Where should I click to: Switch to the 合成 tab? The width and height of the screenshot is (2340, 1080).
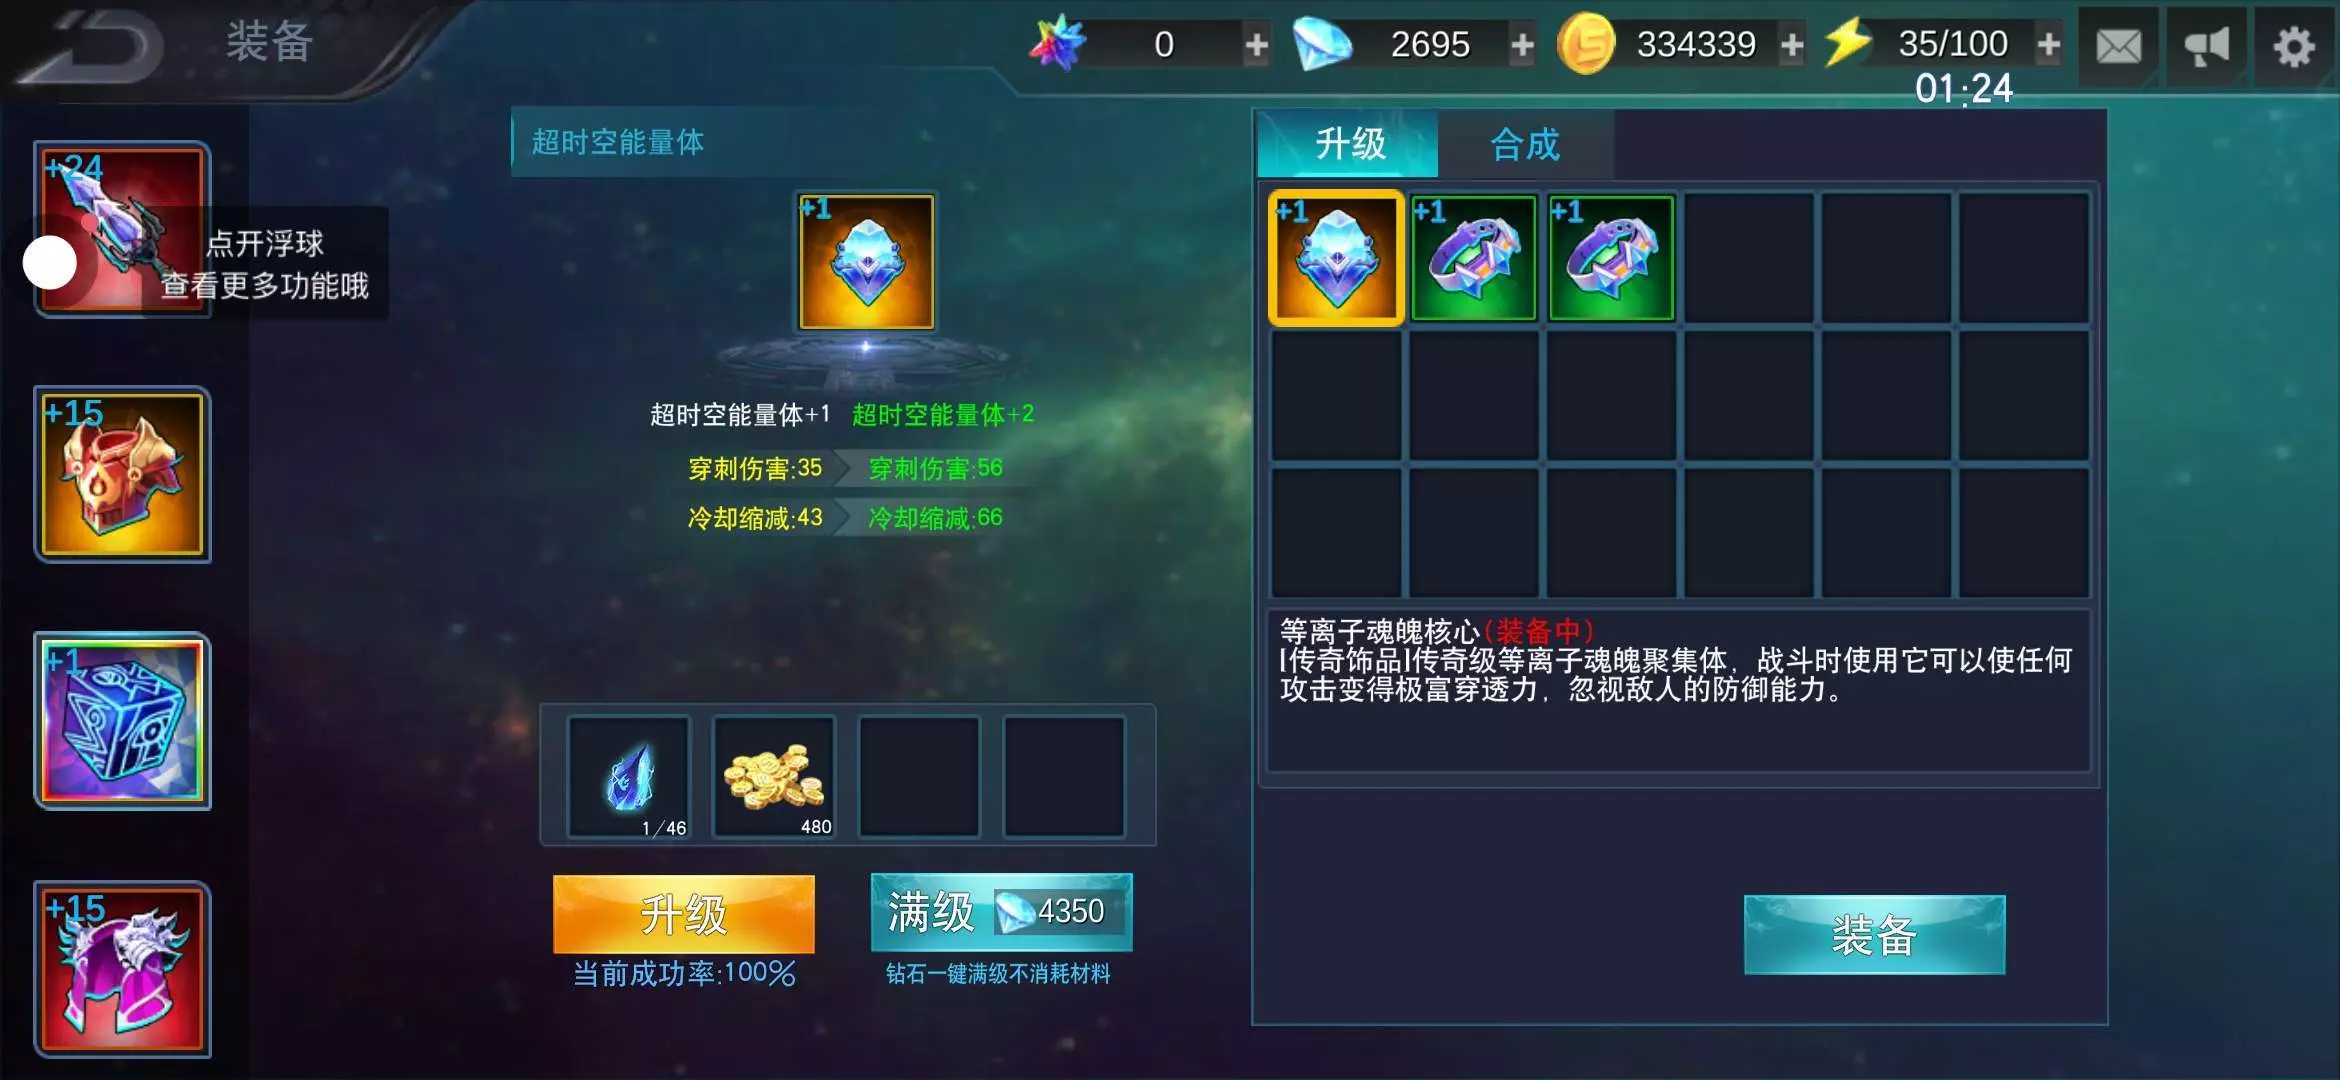coord(1525,145)
